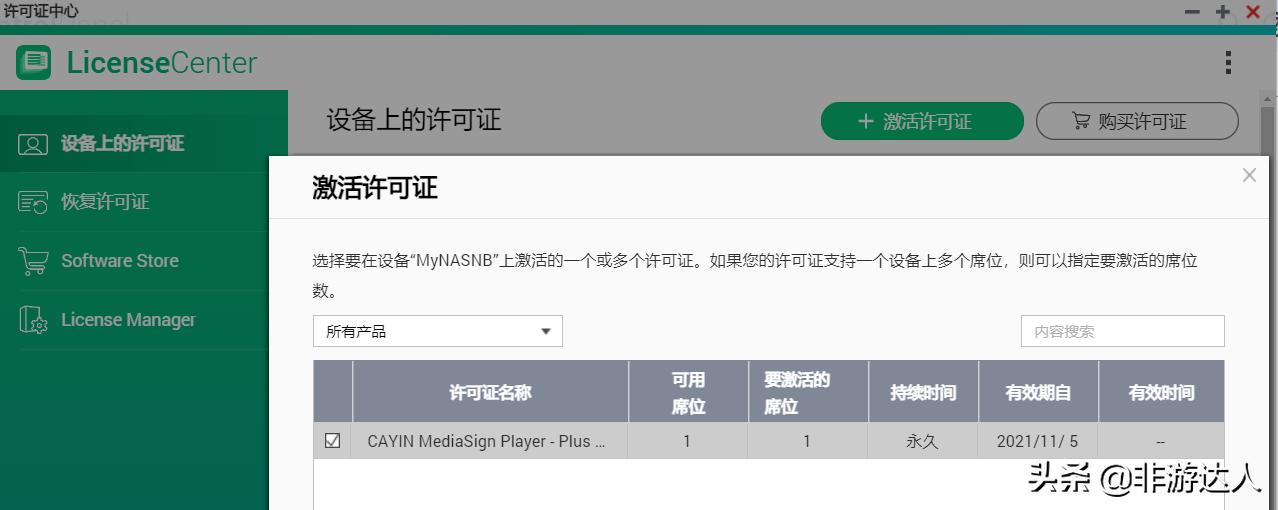Click the 激活许可证 green button
The width and height of the screenshot is (1278, 510).
[x=922, y=121]
